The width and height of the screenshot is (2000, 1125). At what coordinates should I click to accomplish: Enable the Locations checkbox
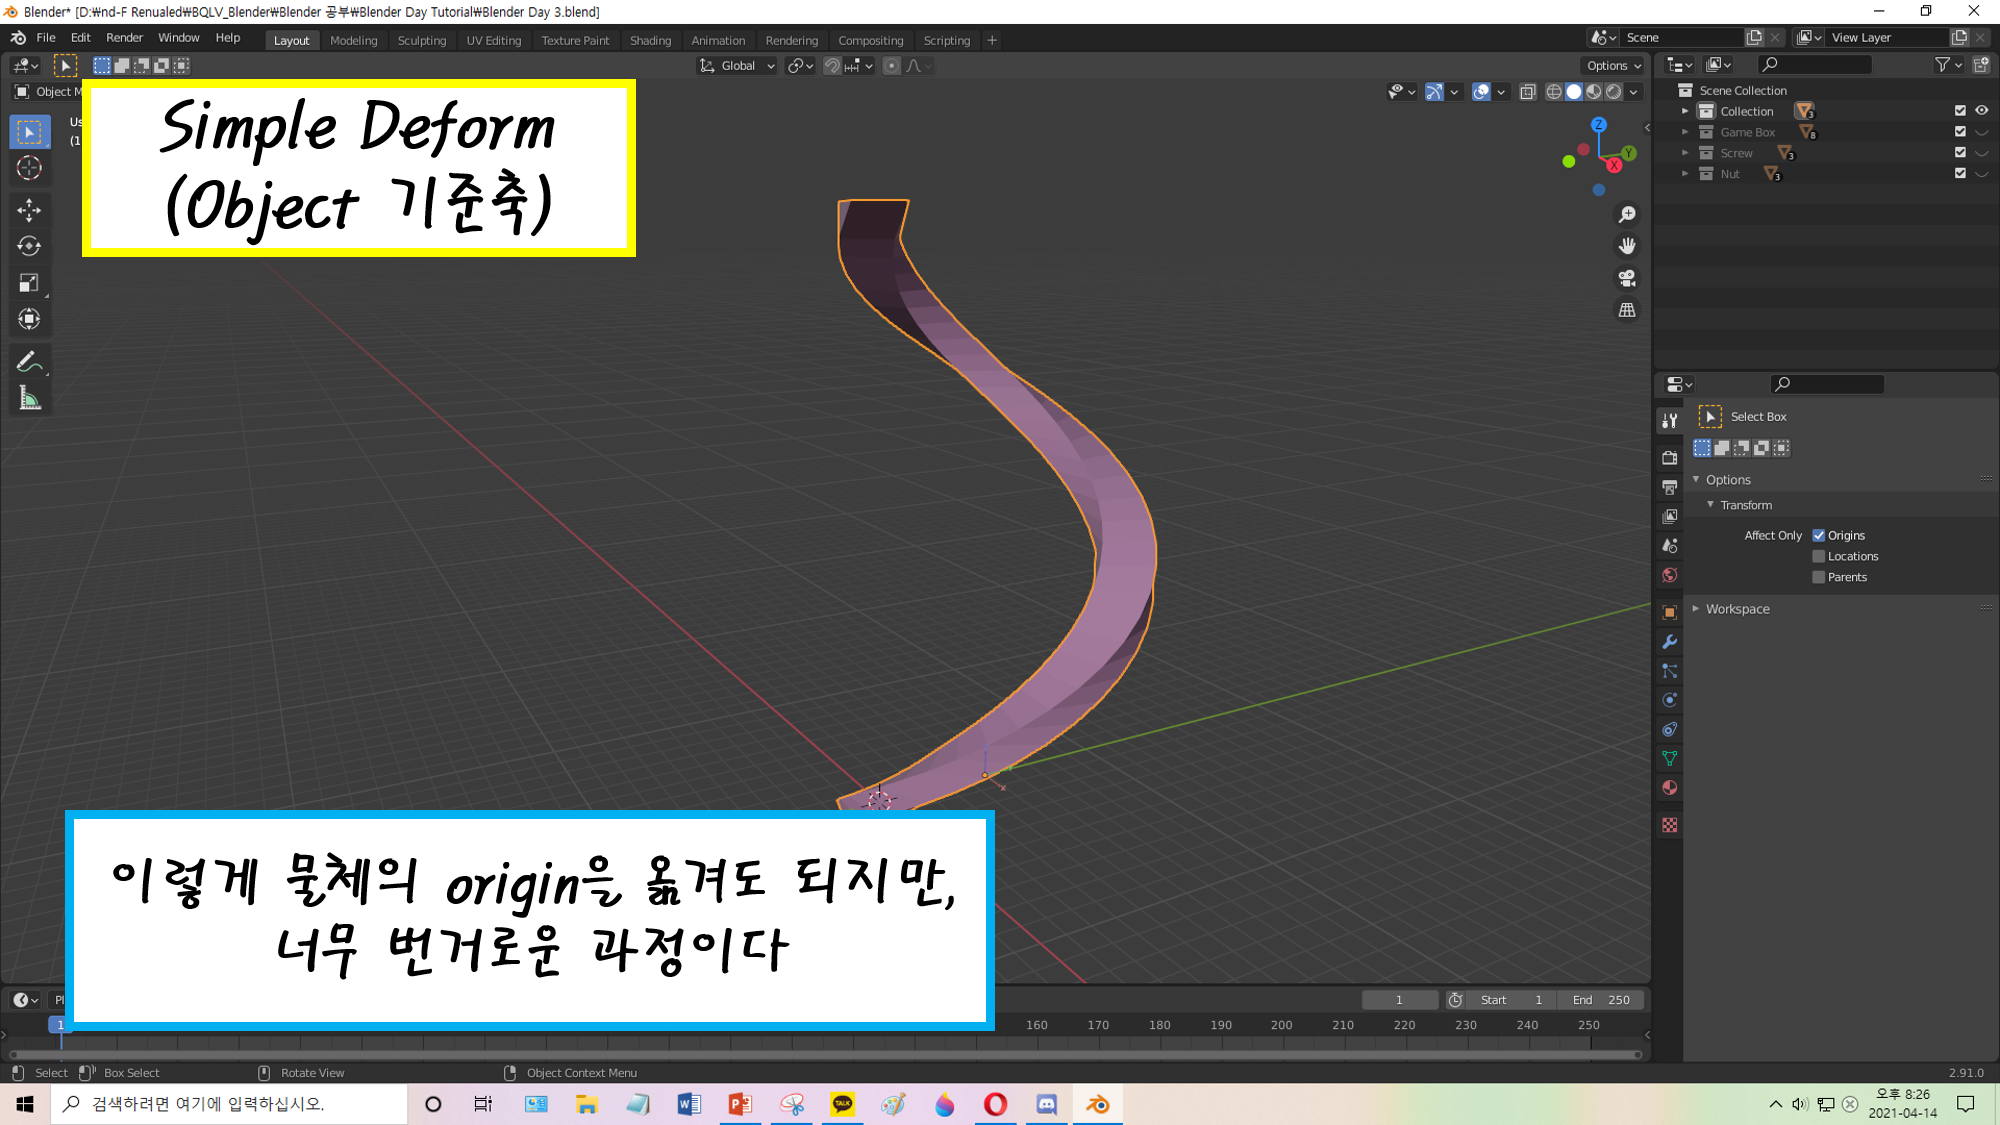coord(1819,556)
